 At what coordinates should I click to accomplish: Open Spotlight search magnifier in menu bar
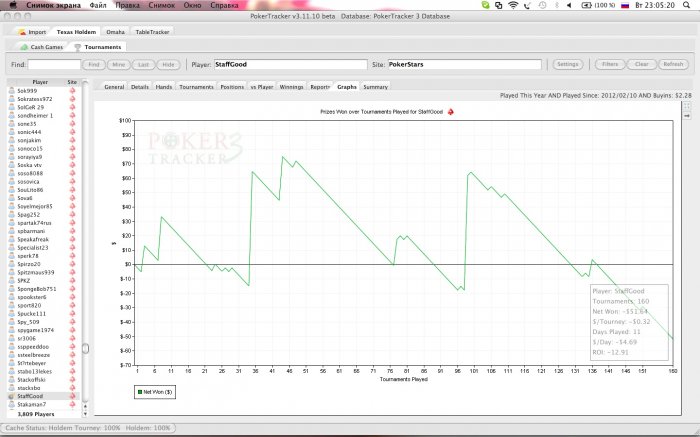click(x=687, y=5)
